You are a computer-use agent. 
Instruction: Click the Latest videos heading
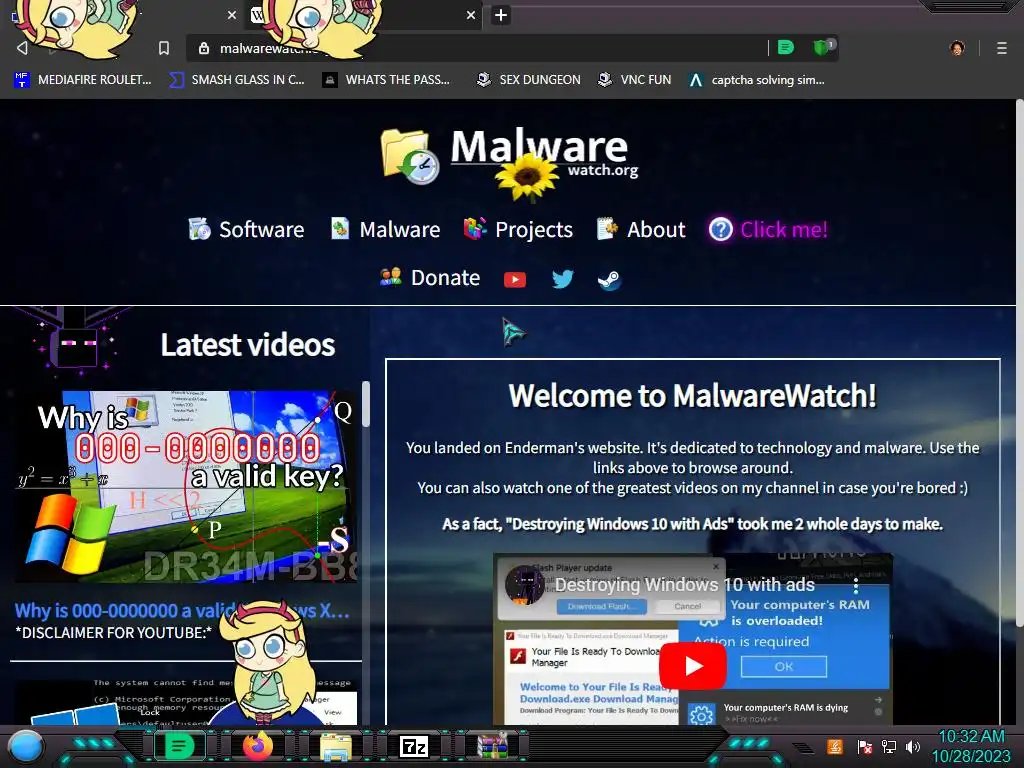coord(248,345)
